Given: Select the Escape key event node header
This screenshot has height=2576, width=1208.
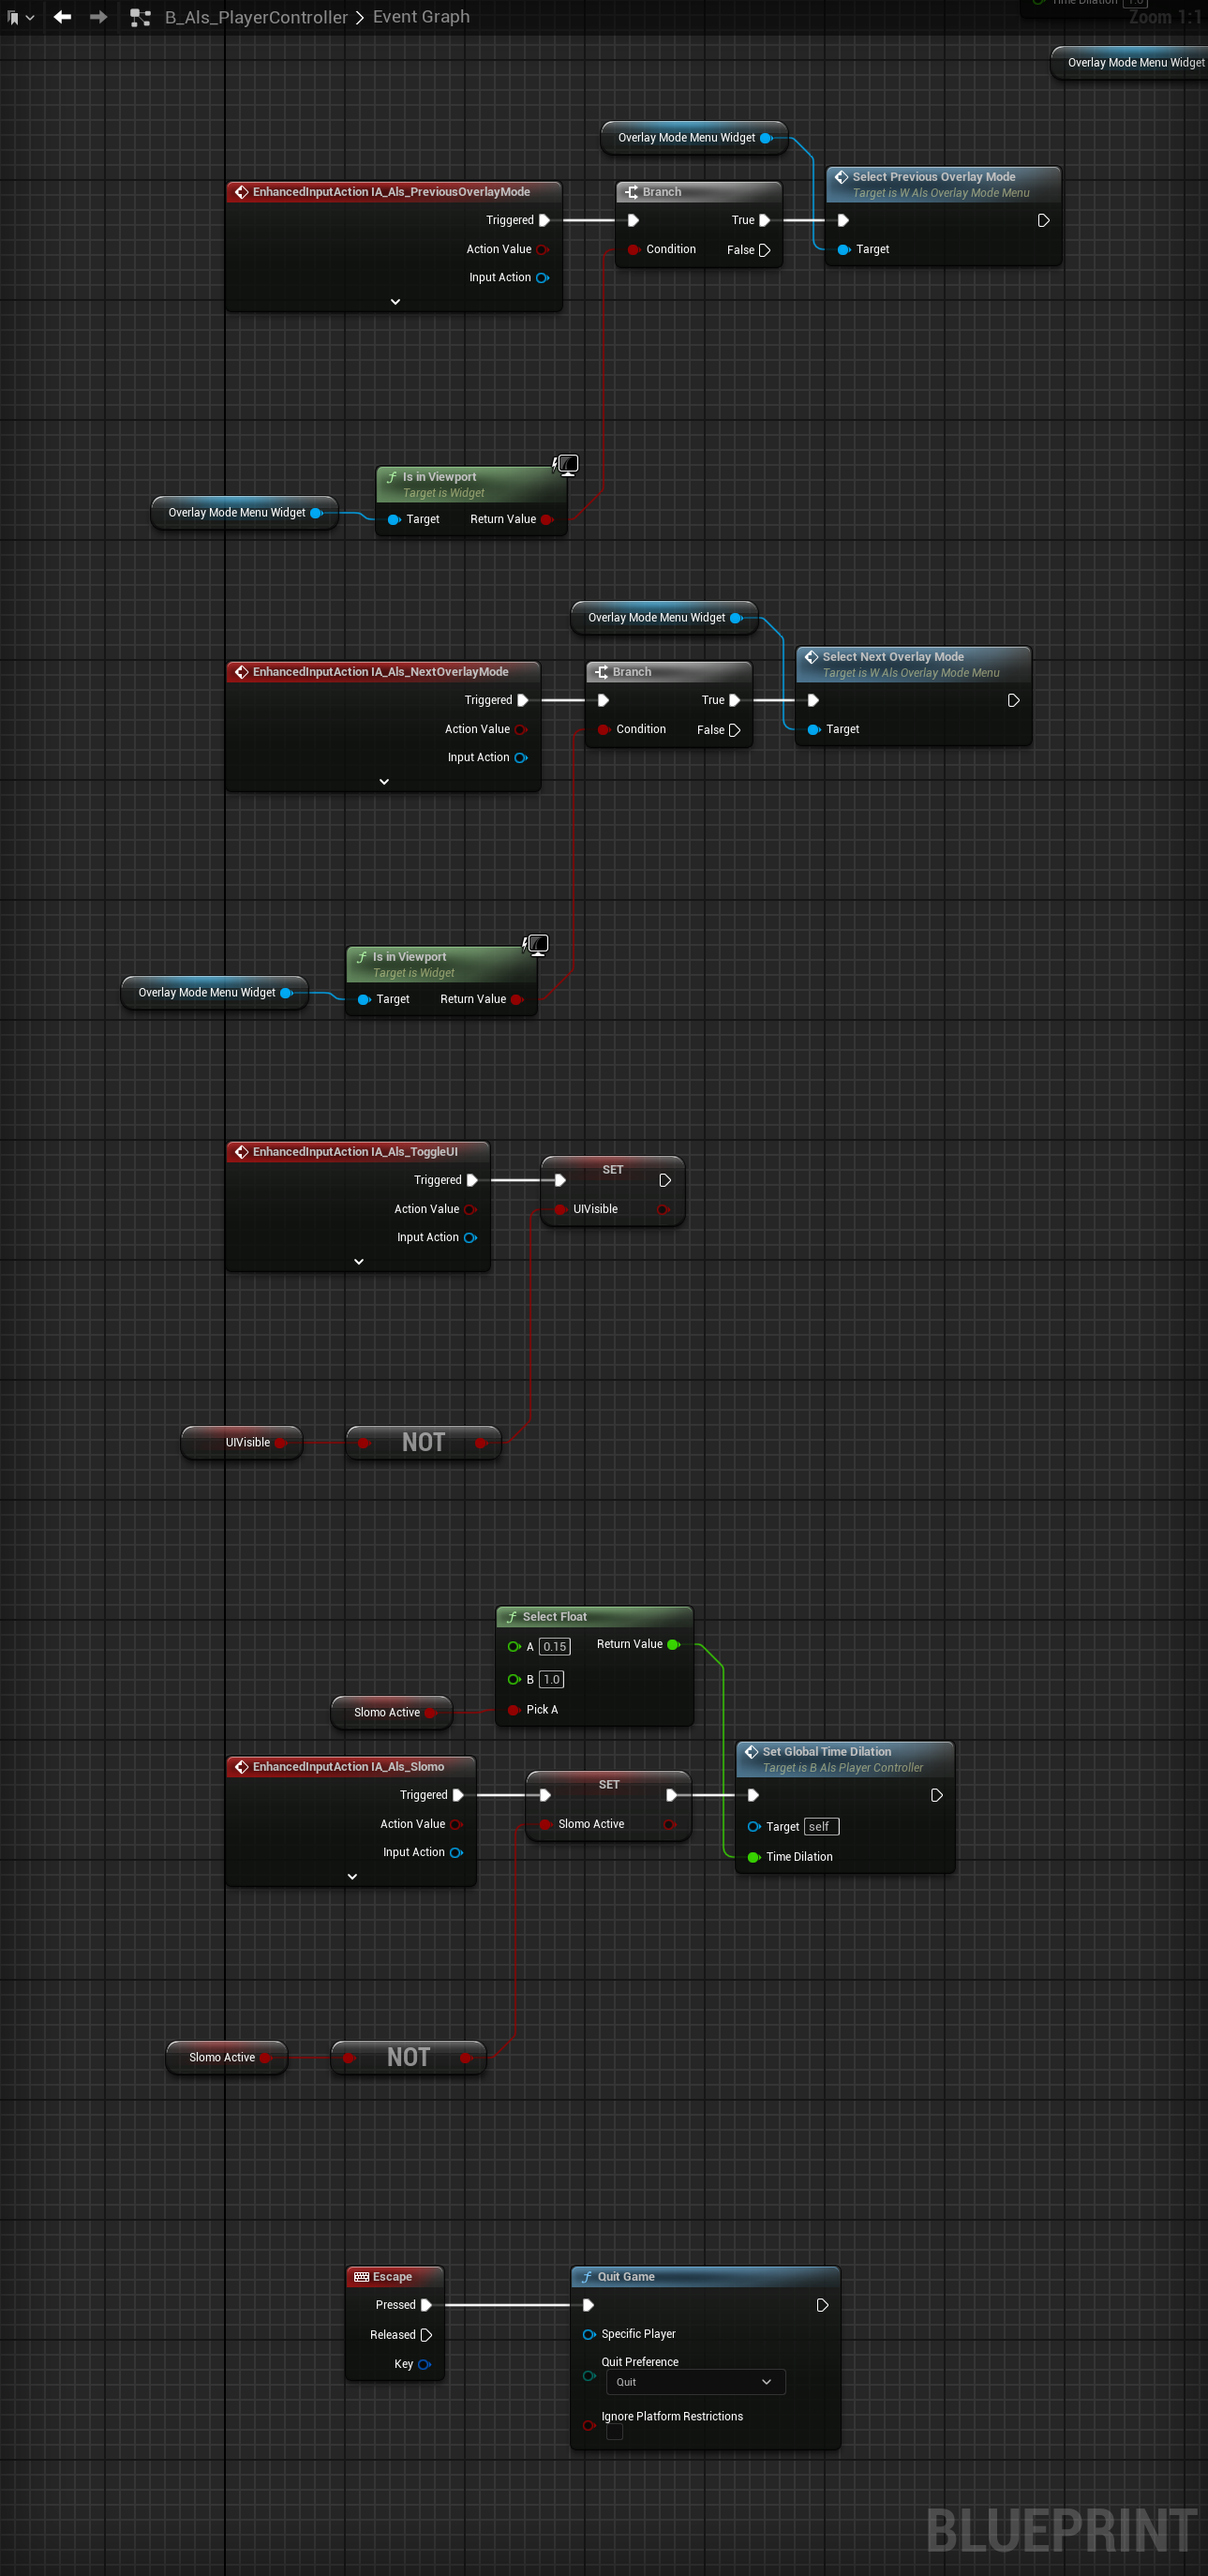Looking at the screenshot, I should [394, 2276].
